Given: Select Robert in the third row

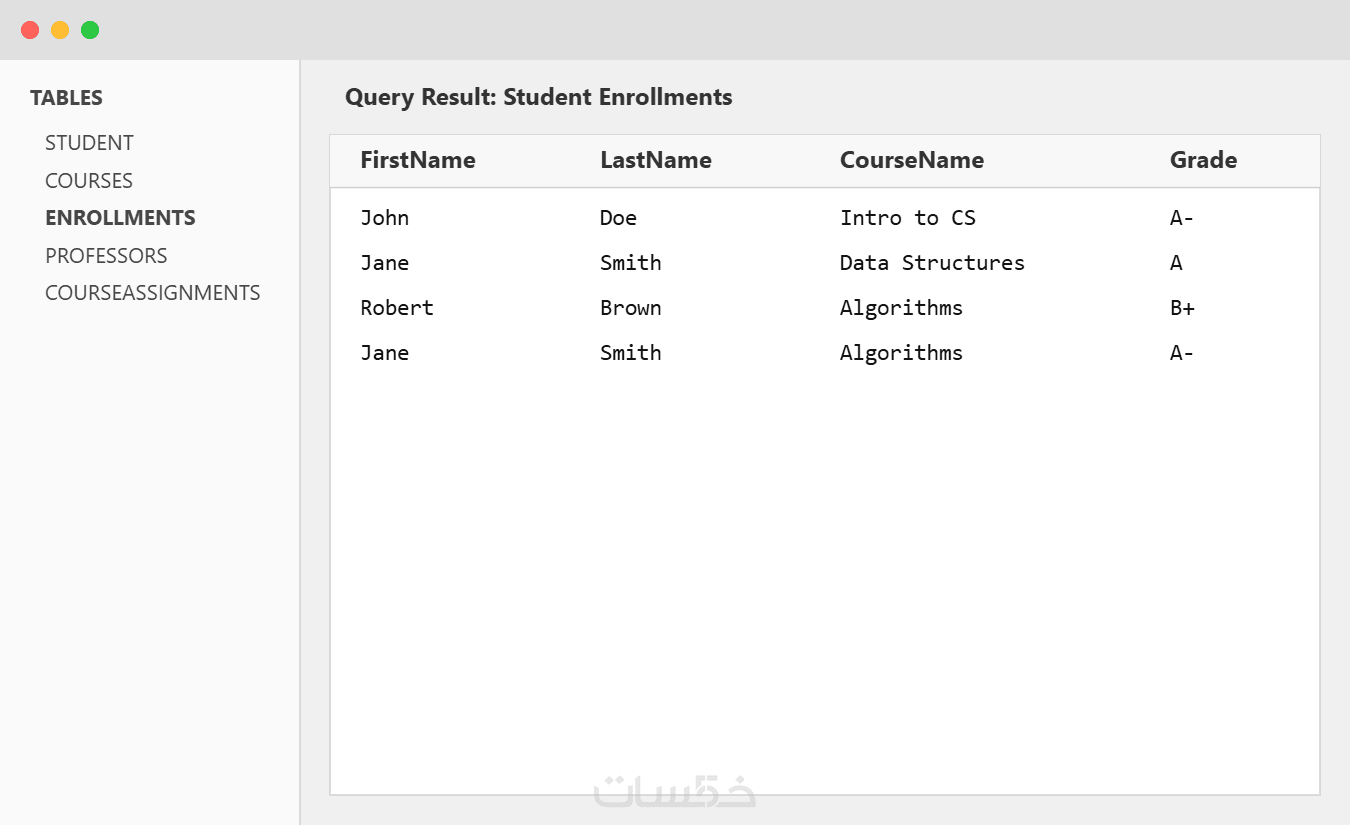Looking at the screenshot, I should point(397,308).
